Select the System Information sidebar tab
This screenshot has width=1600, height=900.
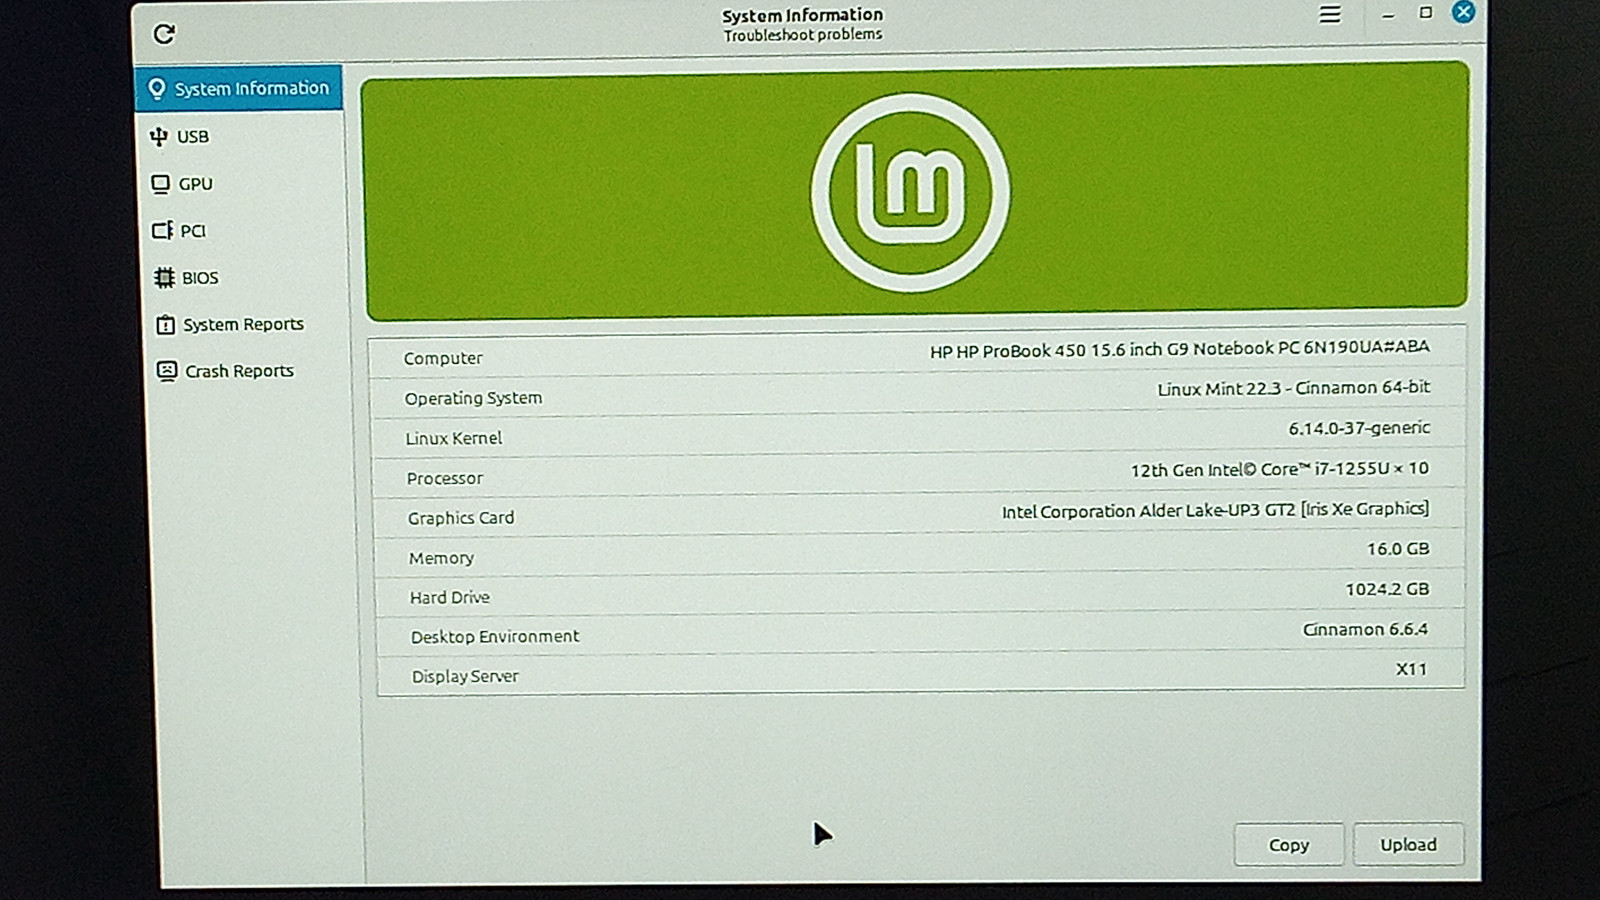point(240,88)
